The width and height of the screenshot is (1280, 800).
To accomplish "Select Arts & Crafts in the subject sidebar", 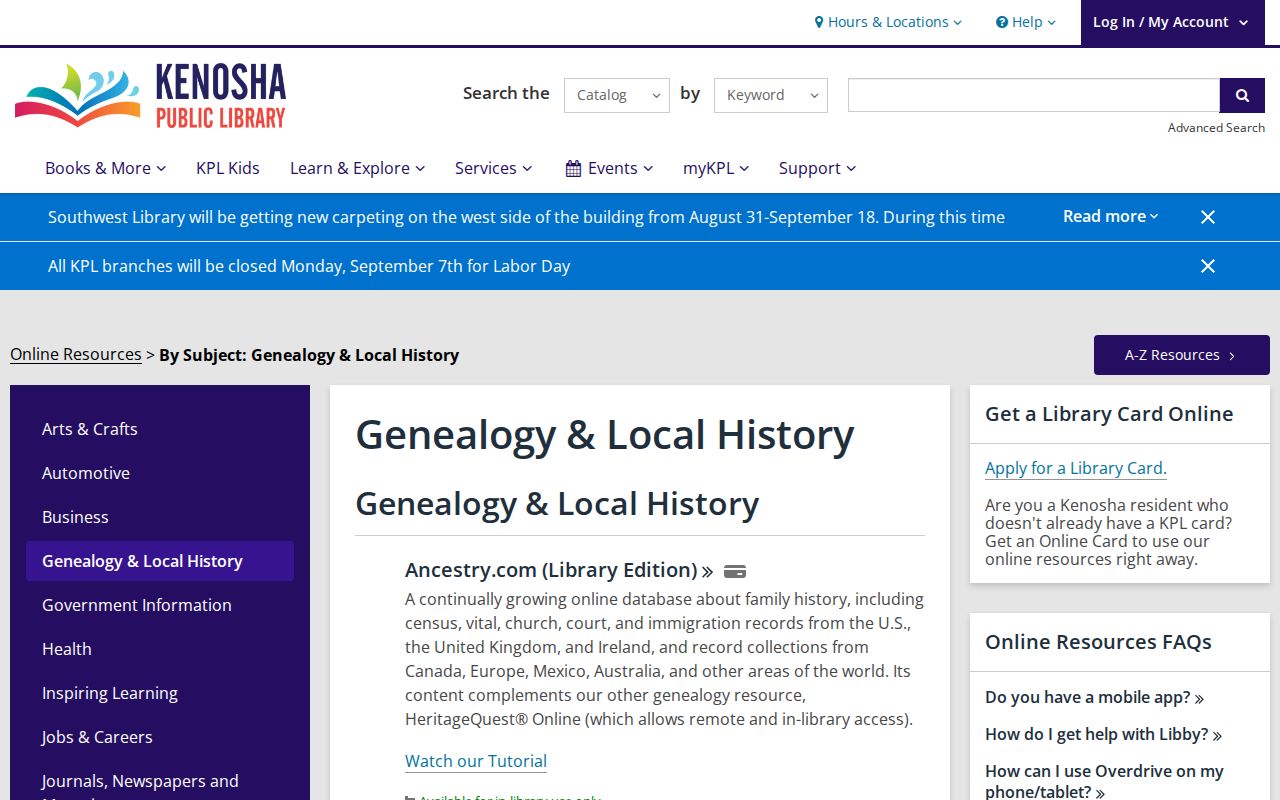I will click(x=160, y=429).
